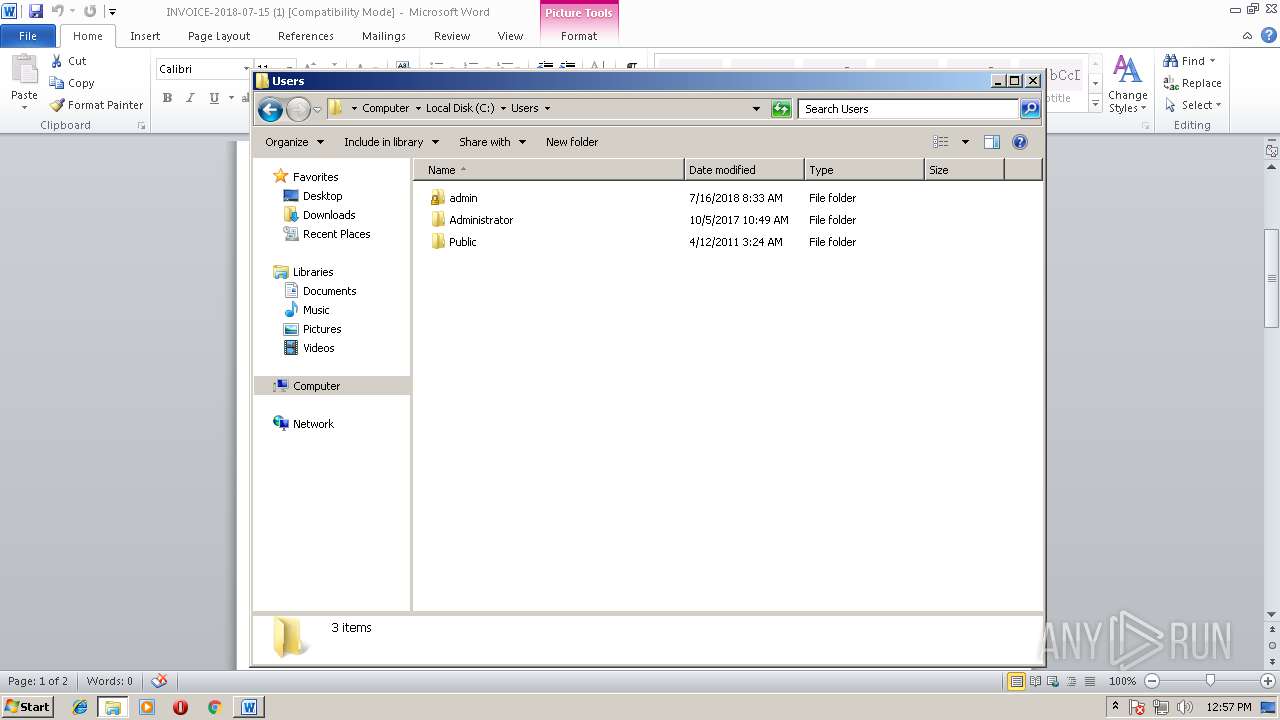
Task: Open the Administrator folder
Action: 472,220
